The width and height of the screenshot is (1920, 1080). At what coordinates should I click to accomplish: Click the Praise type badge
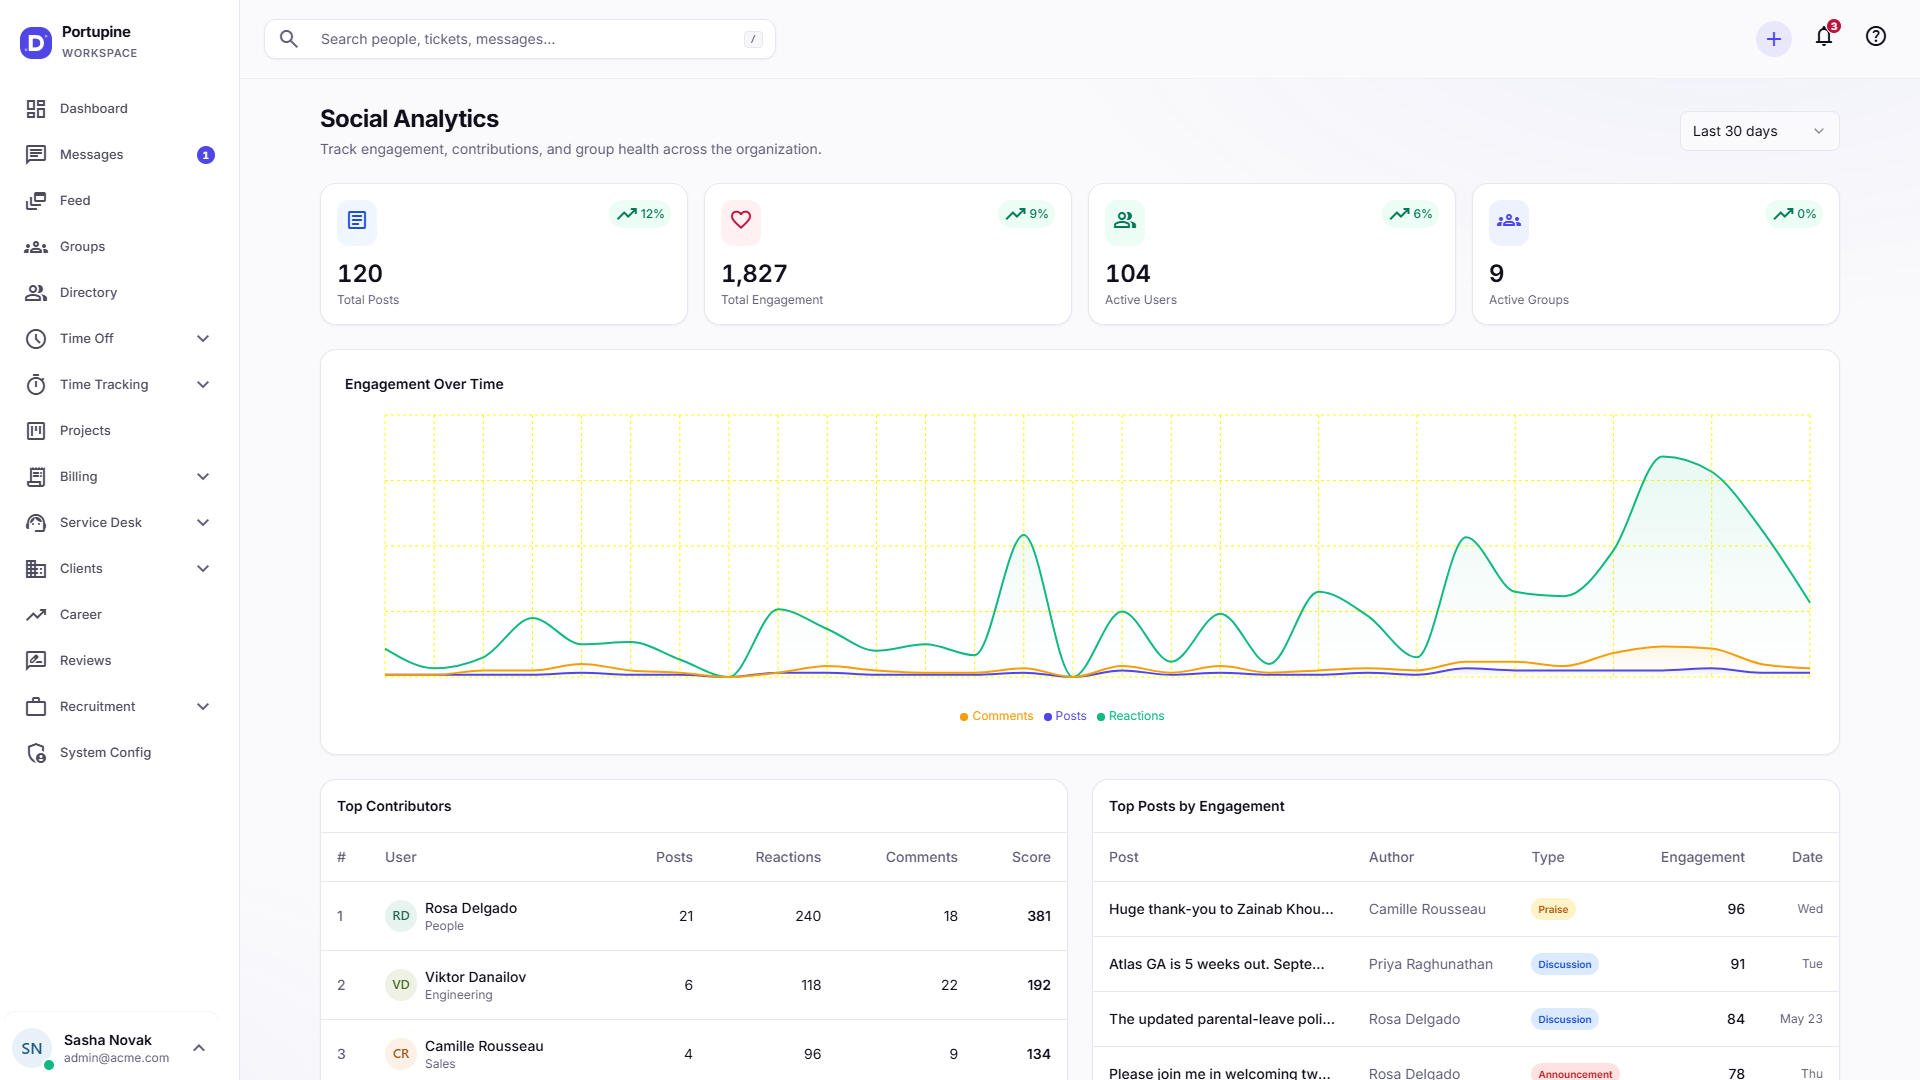tap(1552, 909)
